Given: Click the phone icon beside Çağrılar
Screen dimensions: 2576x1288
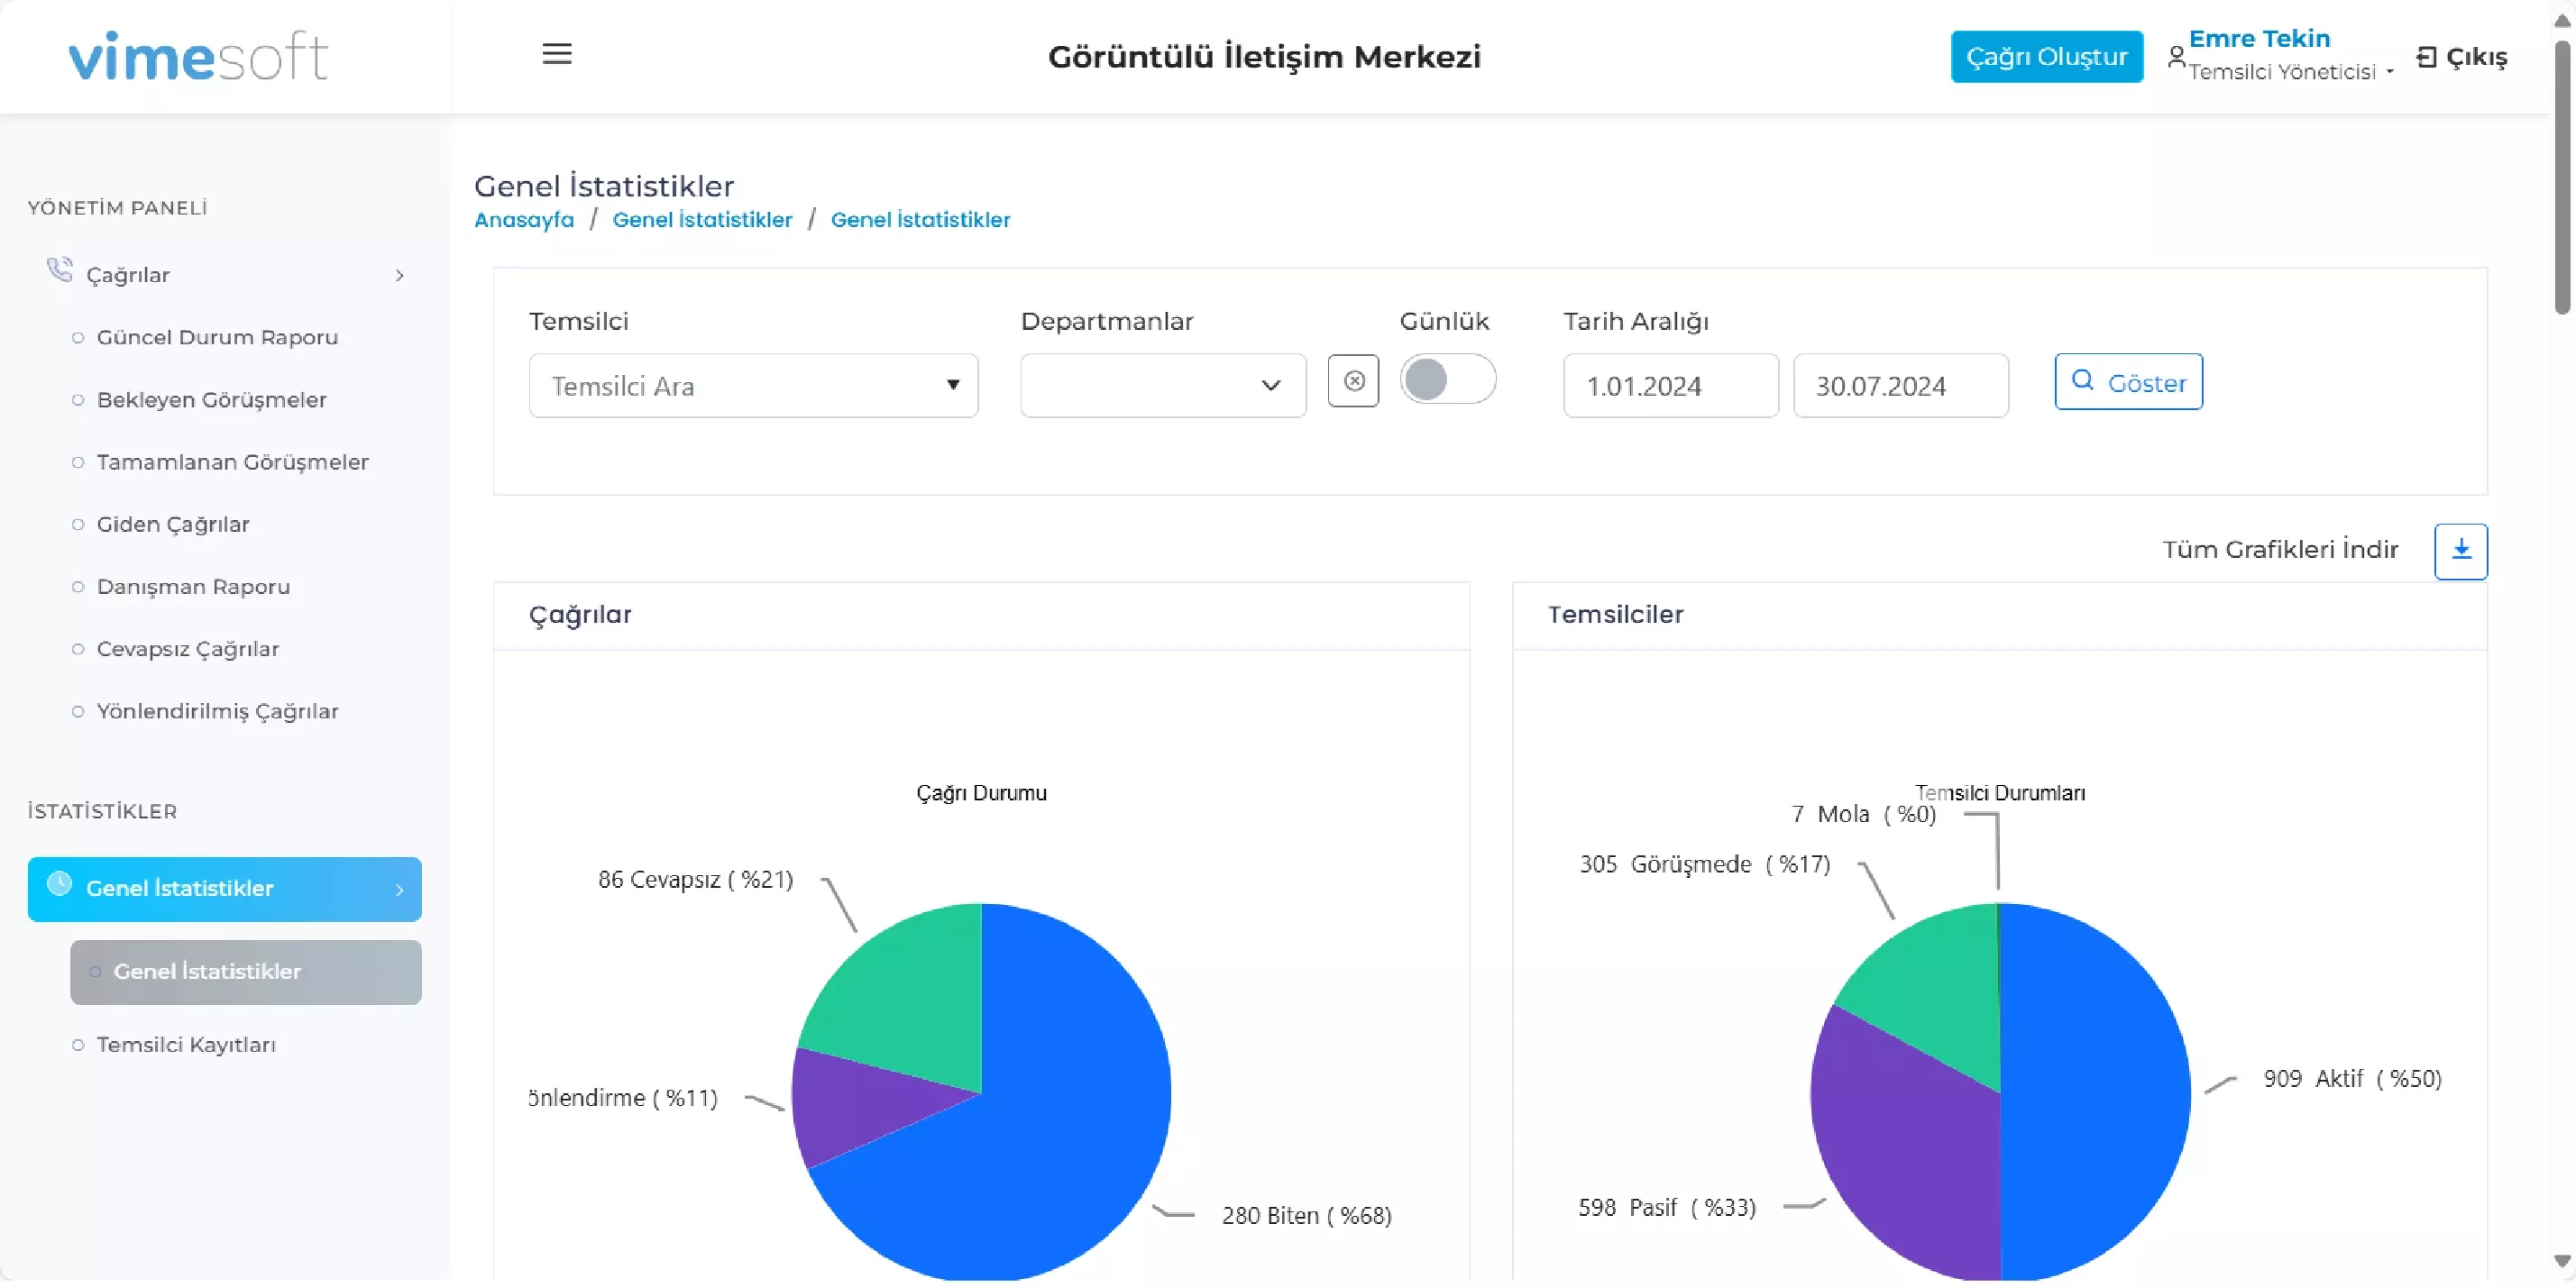Looking at the screenshot, I should [x=60, y=270].
